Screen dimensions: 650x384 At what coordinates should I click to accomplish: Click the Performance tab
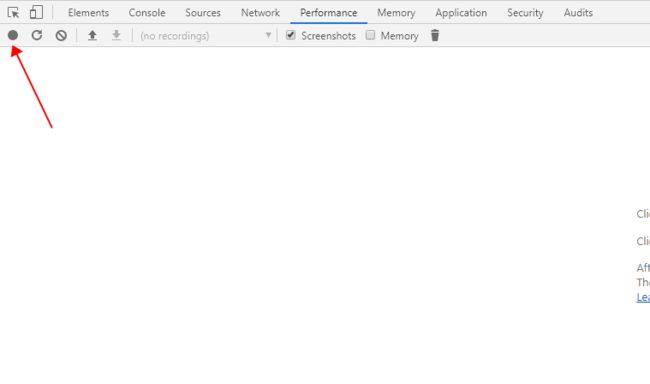[x=329, y=13]
